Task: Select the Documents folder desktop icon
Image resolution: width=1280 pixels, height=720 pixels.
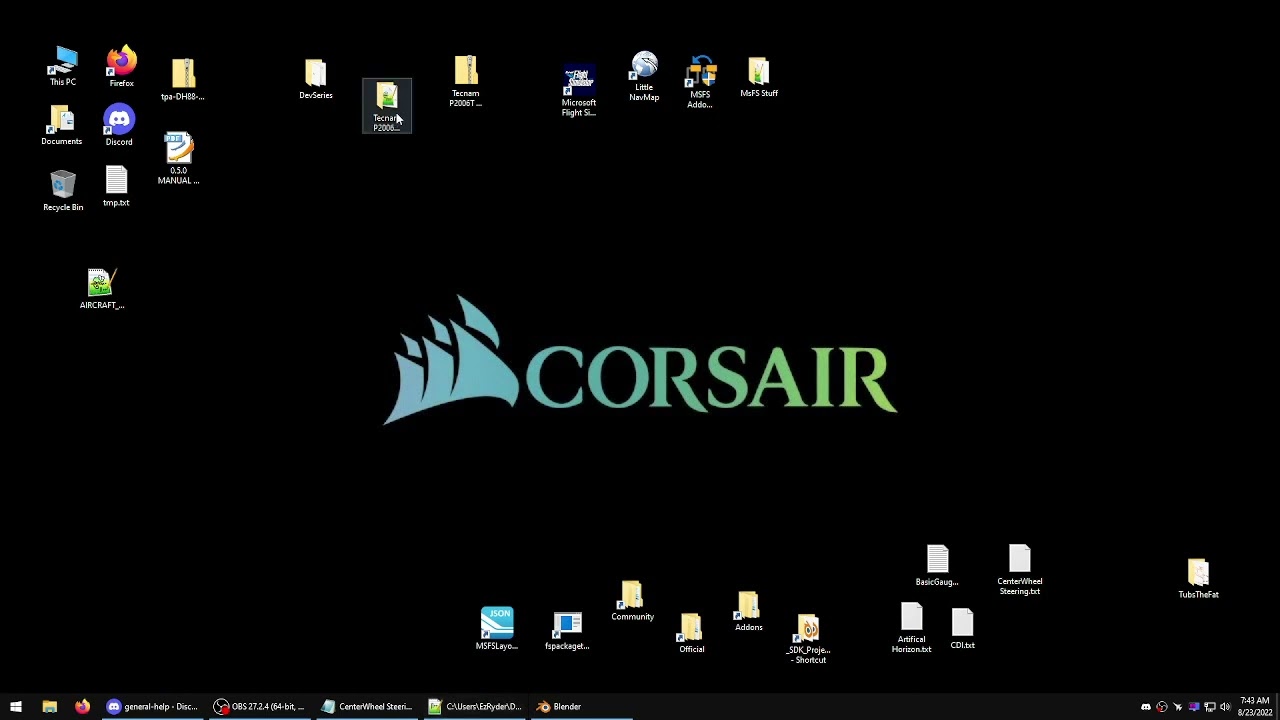Action: coord(61,125)
